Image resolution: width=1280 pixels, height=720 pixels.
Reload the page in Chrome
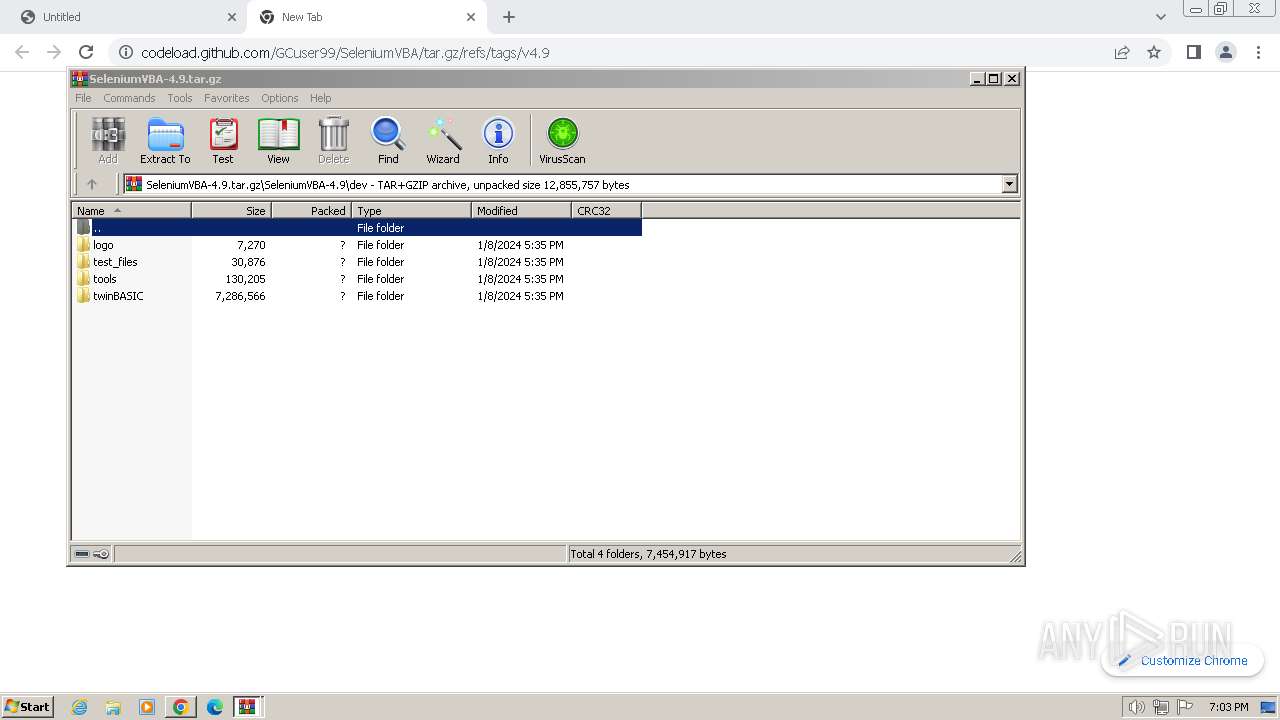coord(86,52)
